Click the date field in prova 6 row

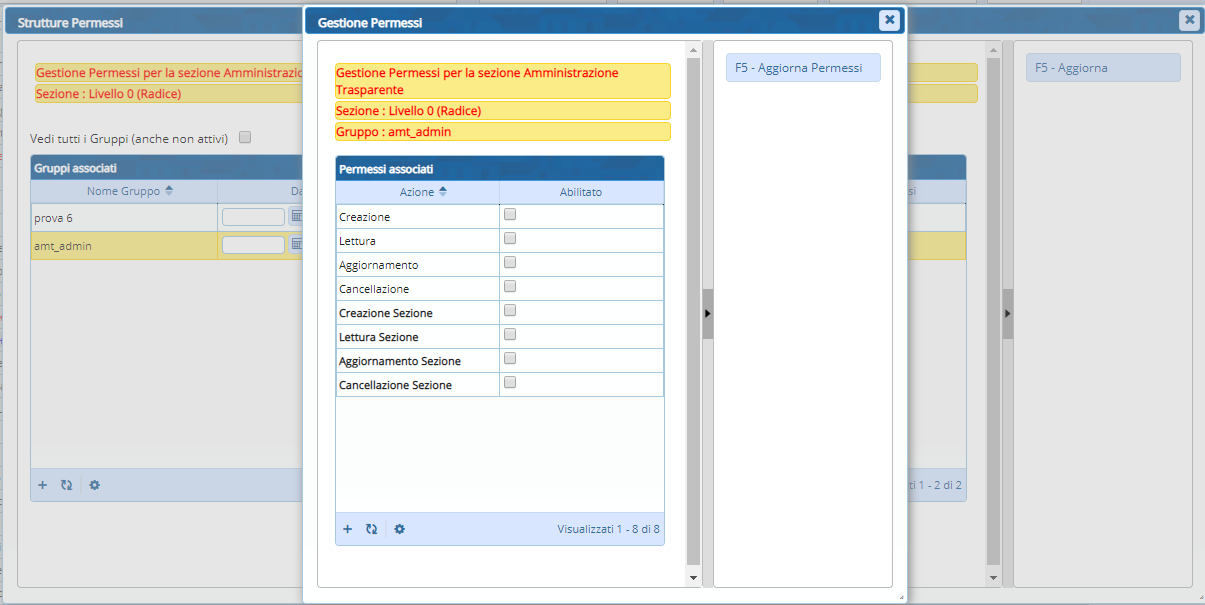coord(253,217)
